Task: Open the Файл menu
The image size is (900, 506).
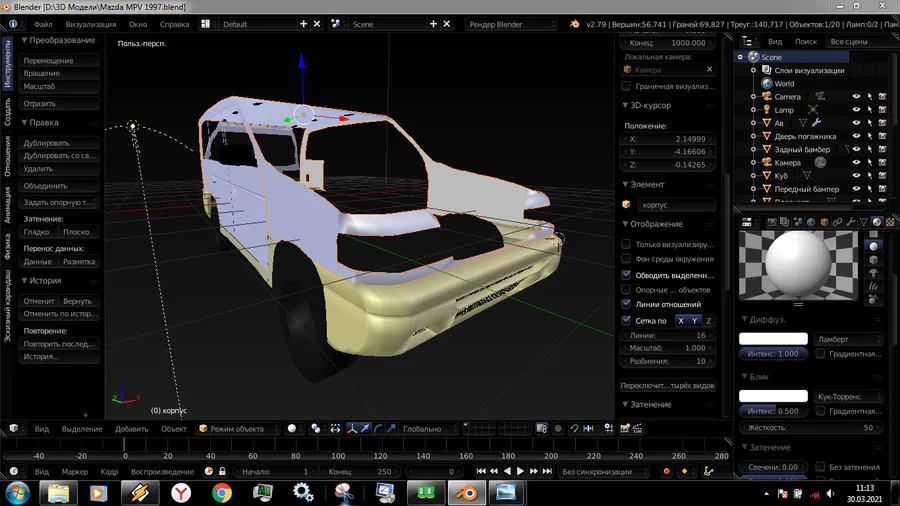Action: pyautogui.click(x=43, y=24)
